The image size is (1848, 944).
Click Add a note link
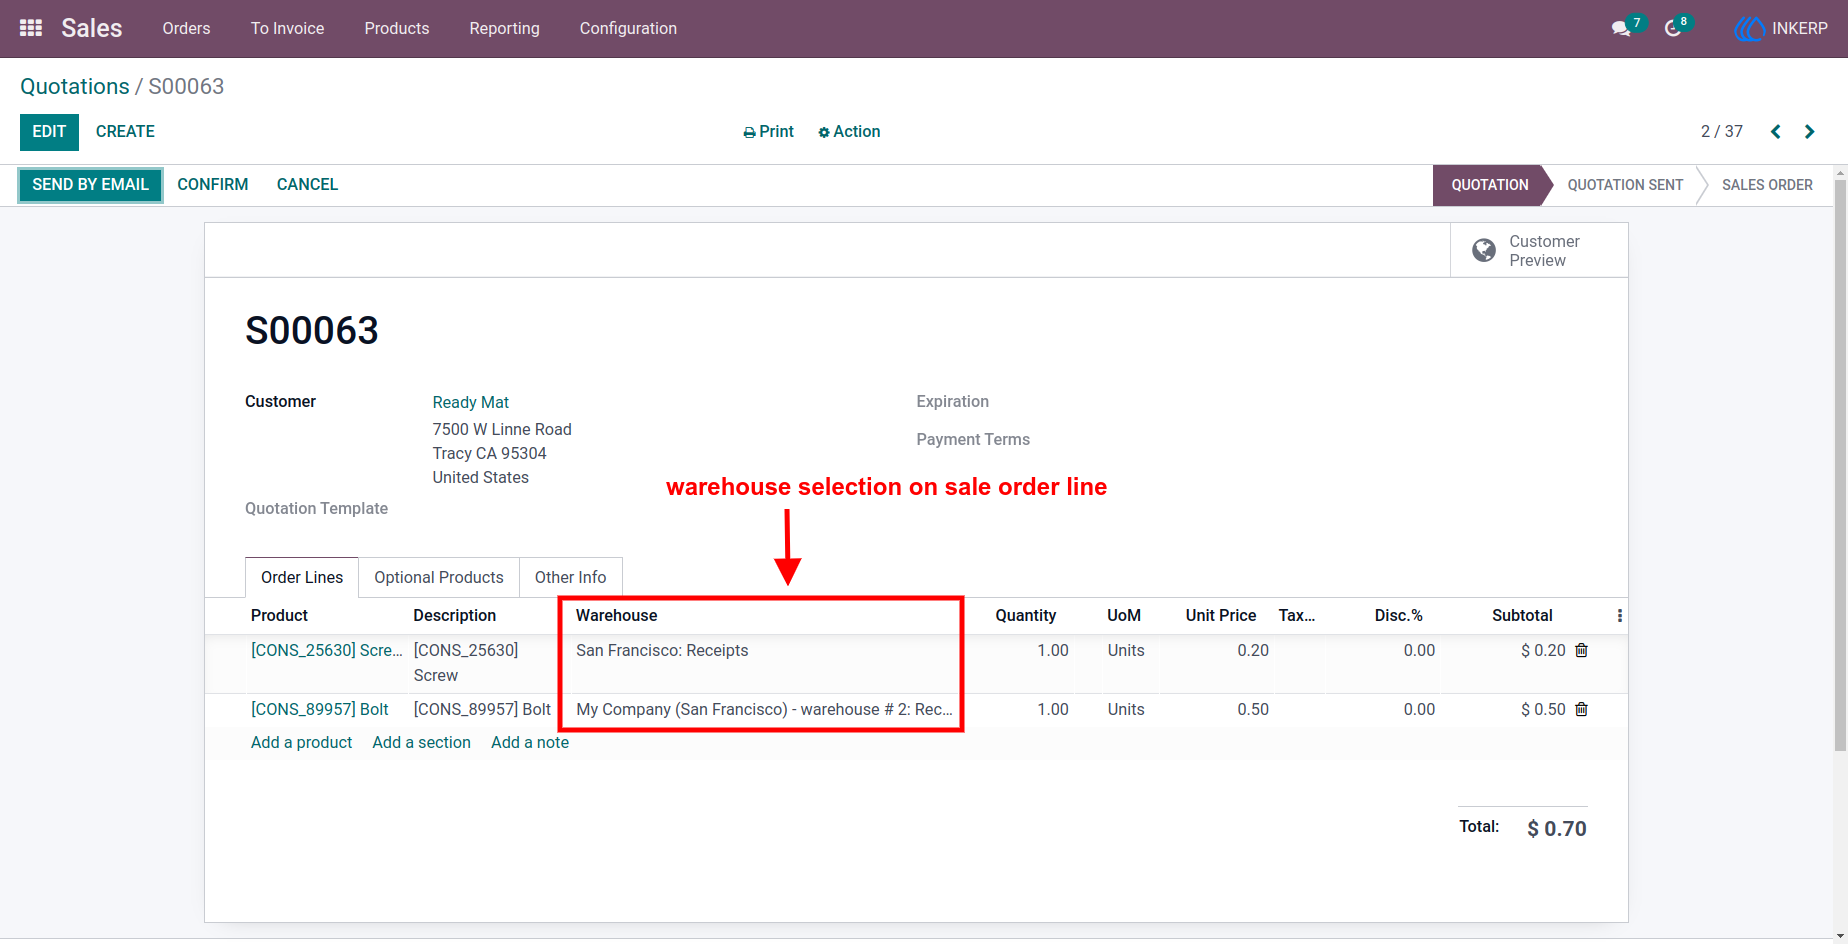[530, 742]
